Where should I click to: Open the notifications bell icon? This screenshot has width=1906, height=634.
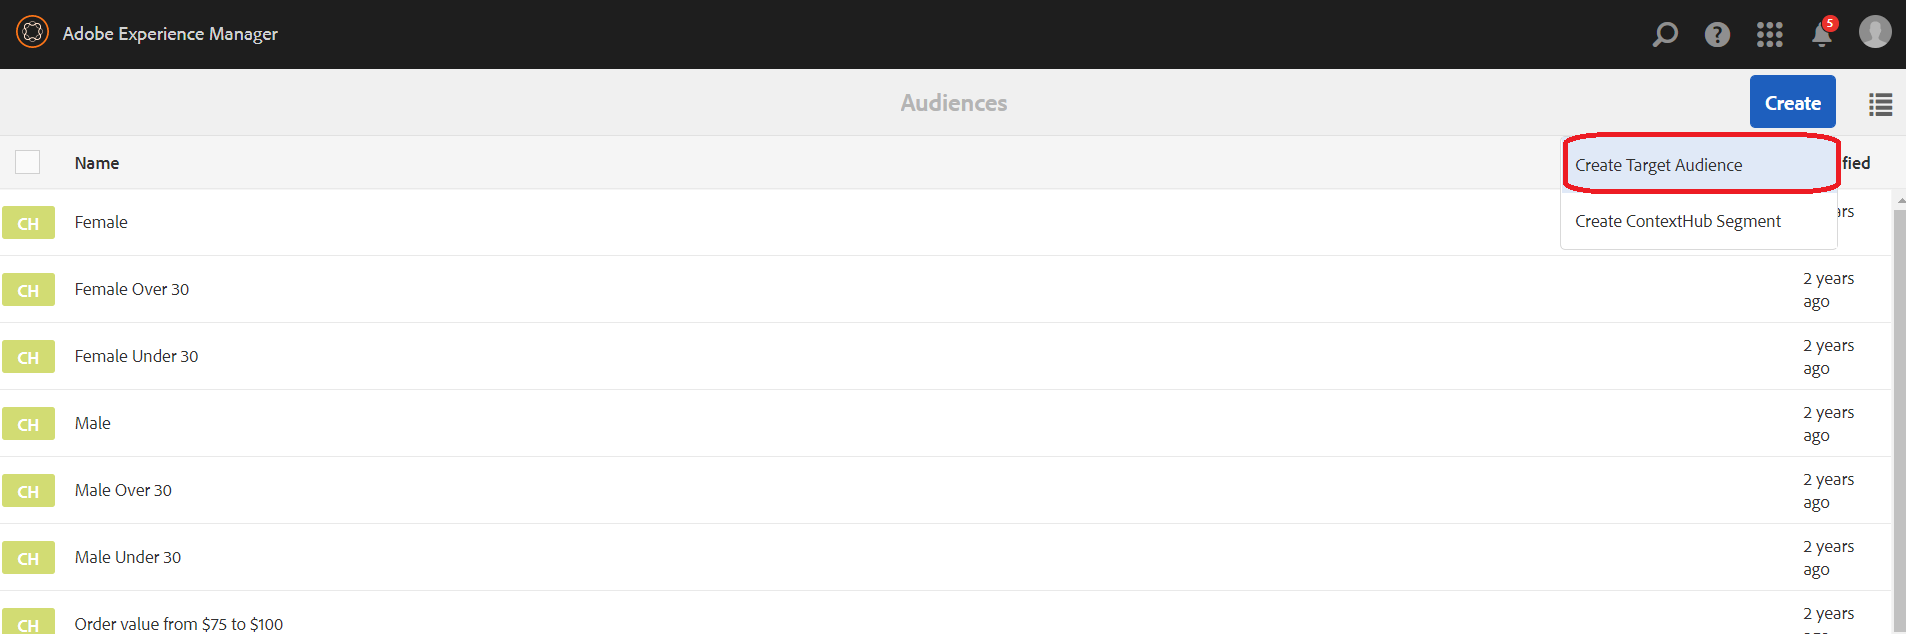coord(1822,35)
